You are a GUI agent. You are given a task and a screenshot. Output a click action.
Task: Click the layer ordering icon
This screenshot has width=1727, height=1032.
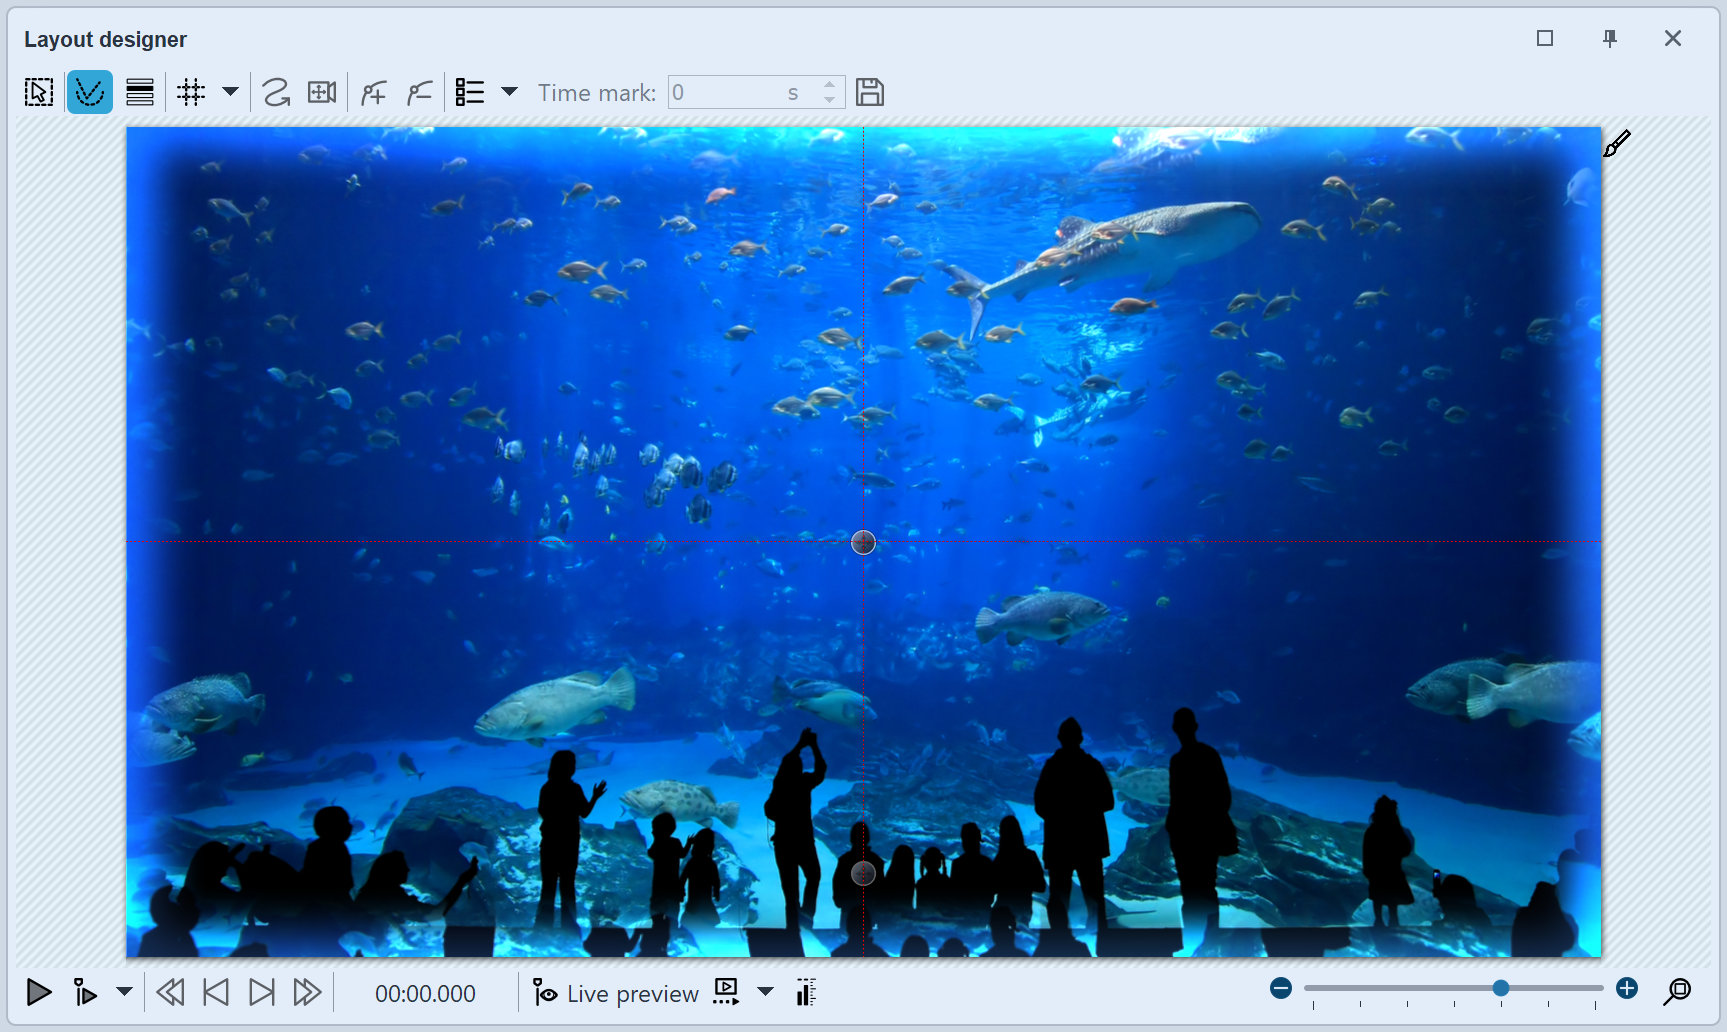tap(139, 91)
